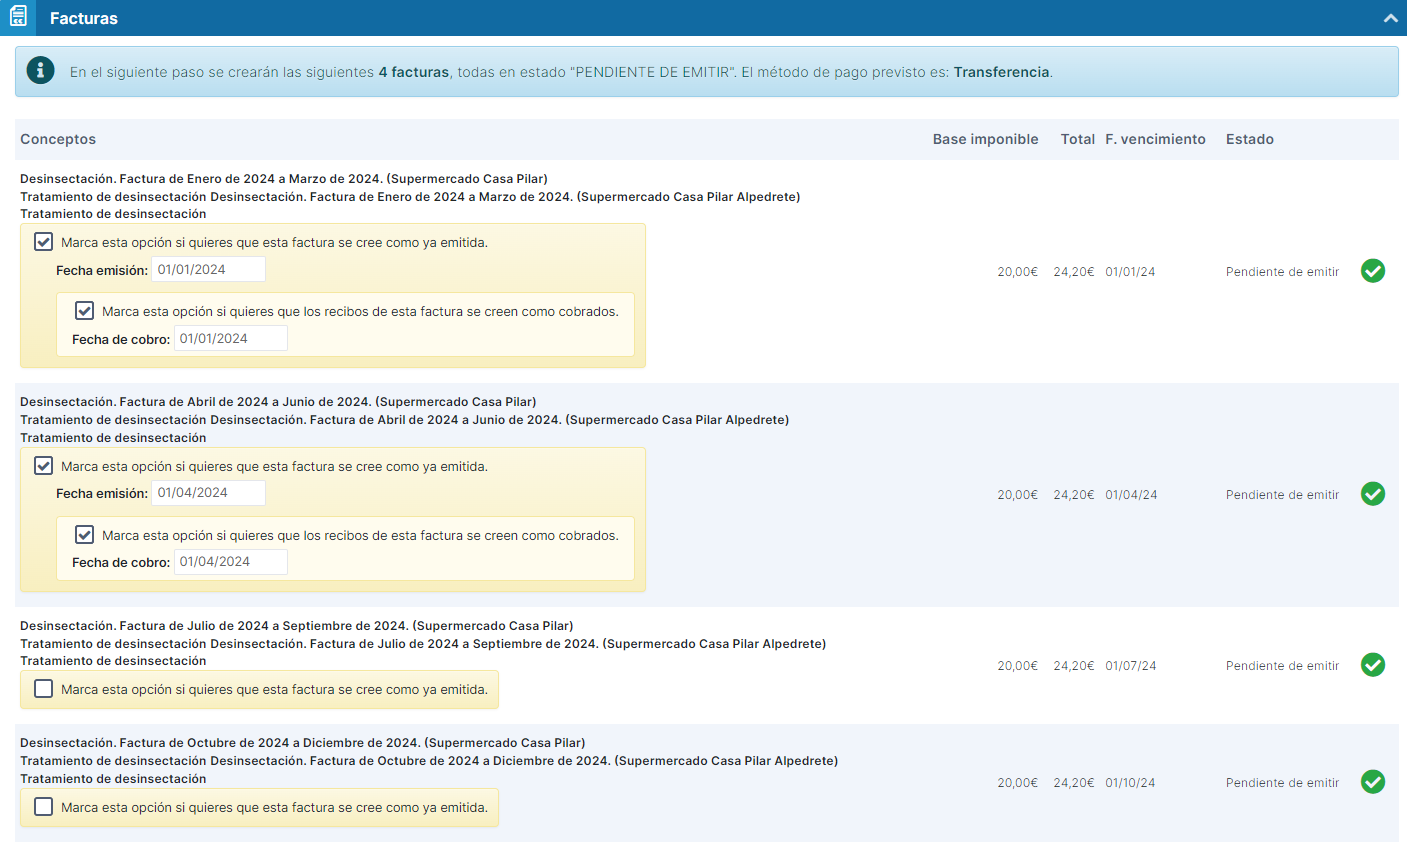Edit Fecha emisión field showing 01/01/2024
The height and width of the screenshot is (854, 1407).
pos(208,269)
